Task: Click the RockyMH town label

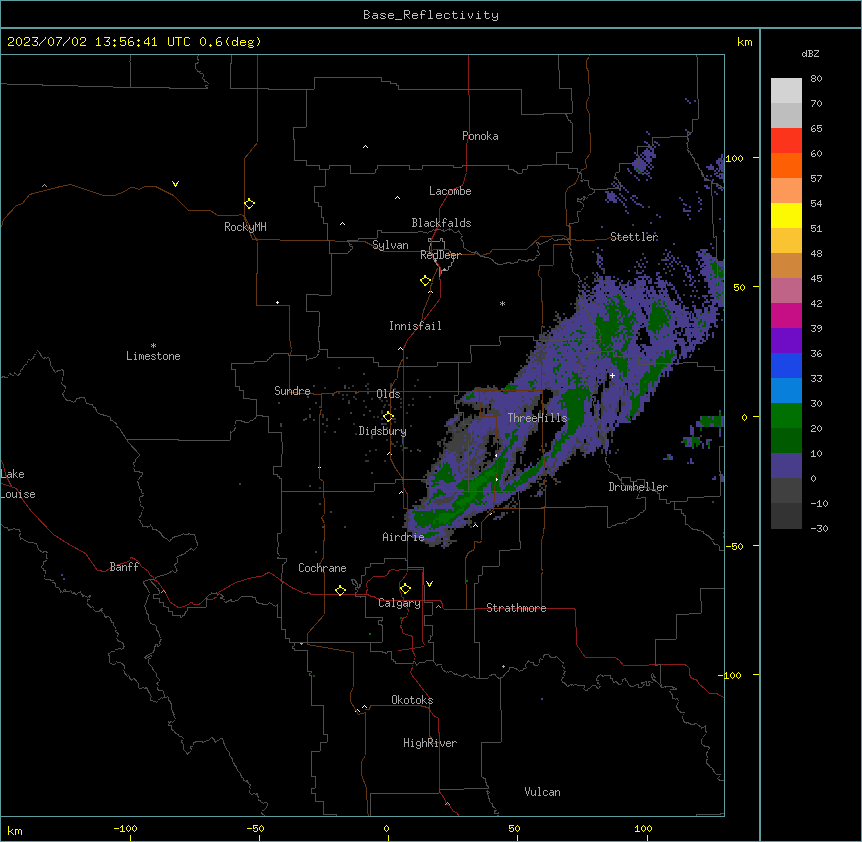Action: pyautogui.click(x=245, y=227)
